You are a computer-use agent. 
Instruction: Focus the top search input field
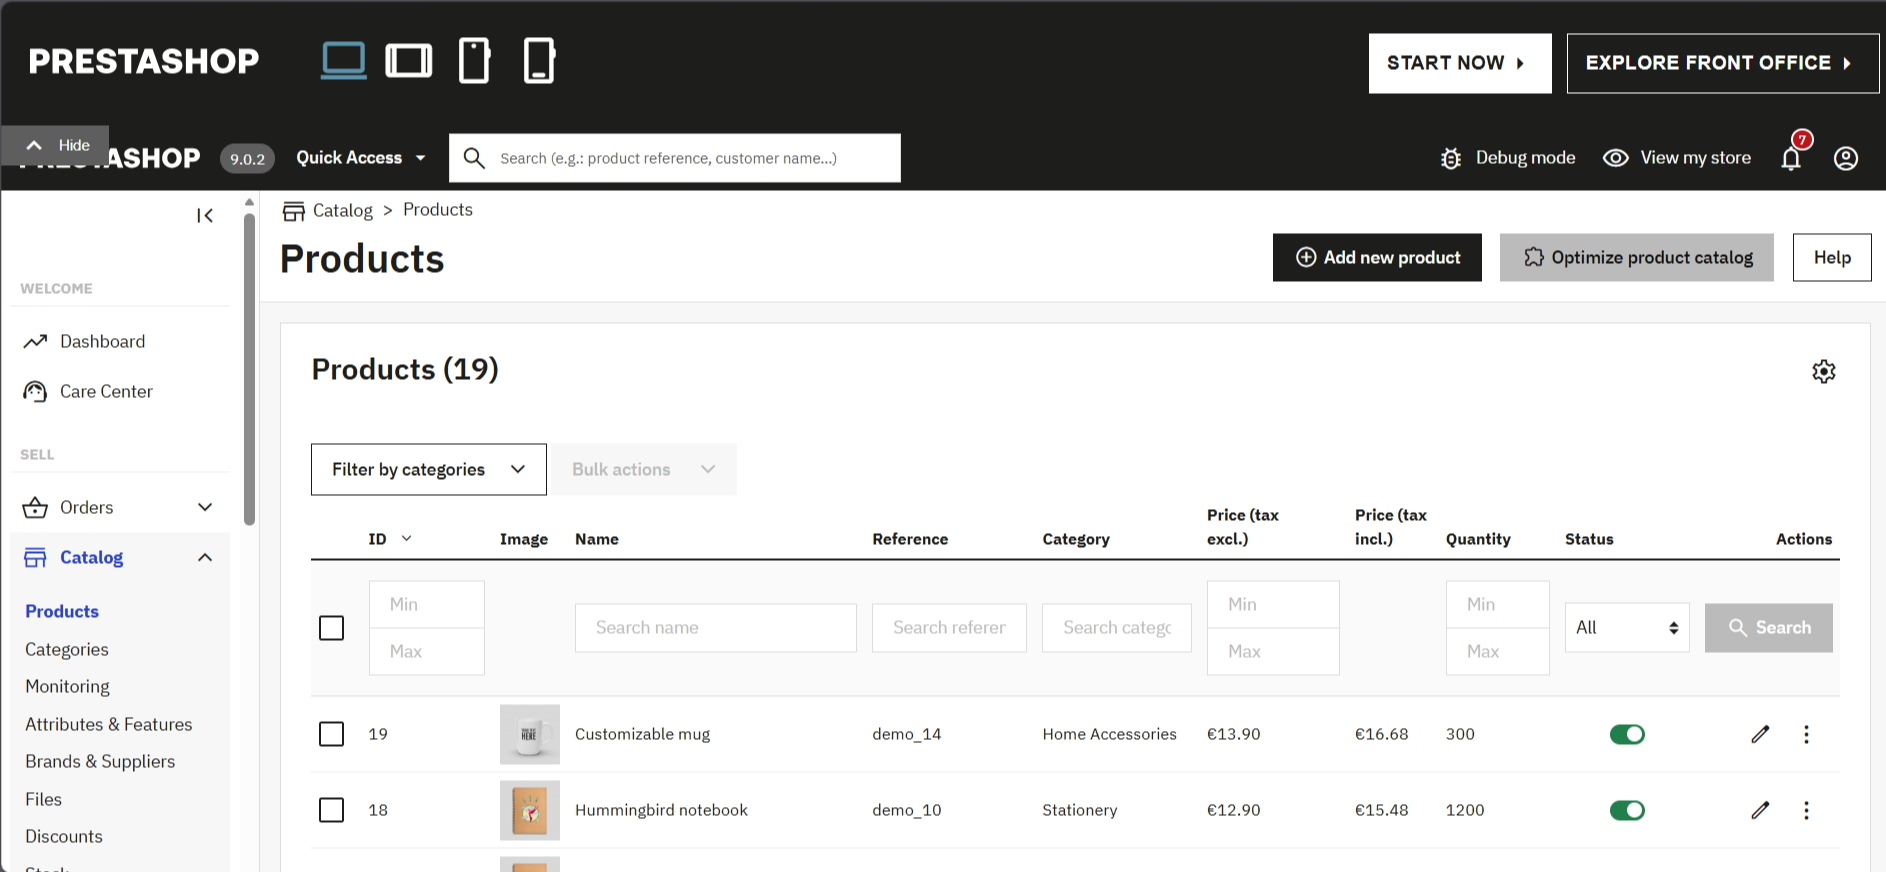[675, 158]
